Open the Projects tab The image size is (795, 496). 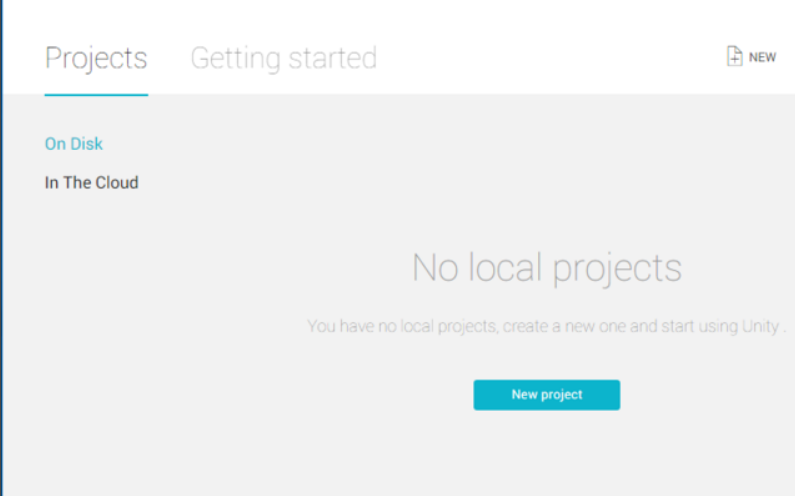coord(96,58)
